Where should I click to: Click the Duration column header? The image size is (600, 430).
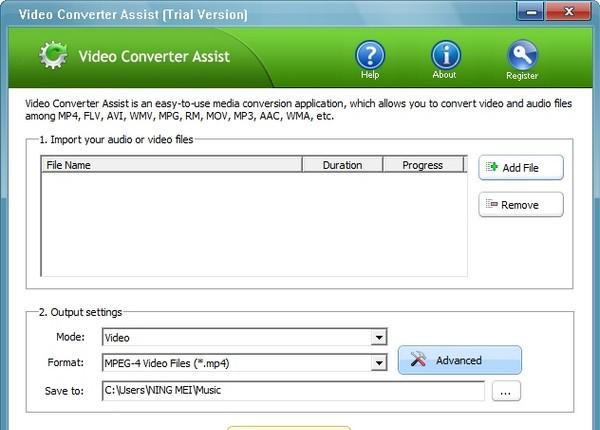342,165
